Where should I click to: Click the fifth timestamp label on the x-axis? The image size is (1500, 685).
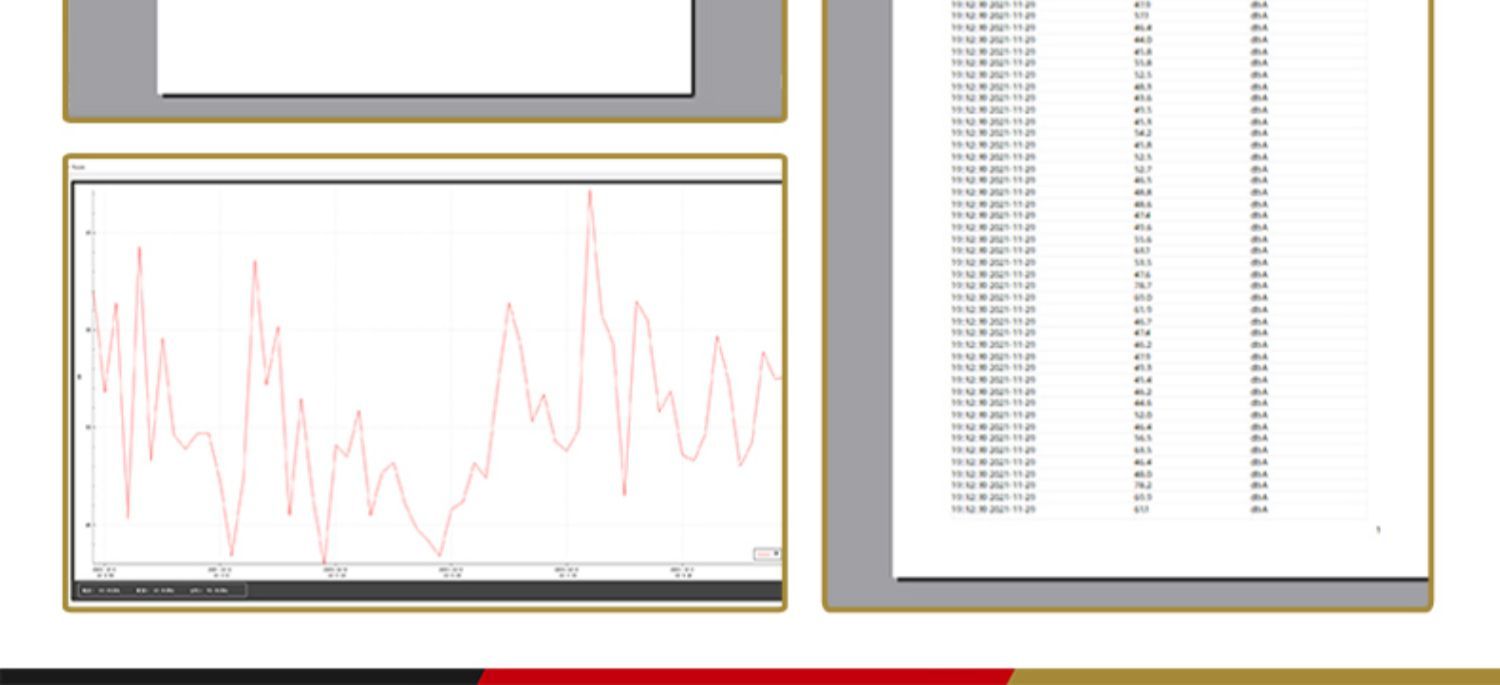click(x=567, y=573)
